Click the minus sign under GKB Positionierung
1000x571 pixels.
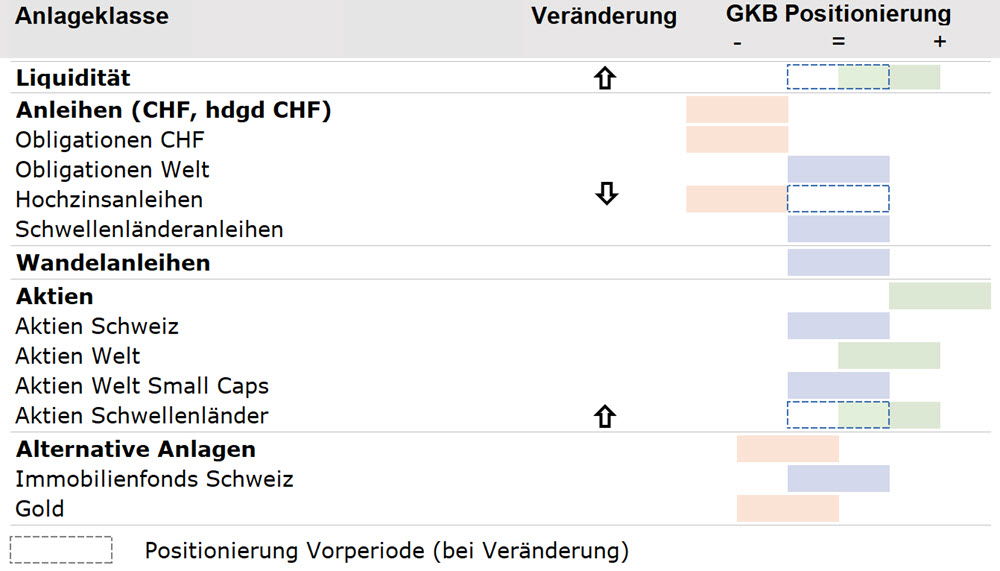pos(737,43)
